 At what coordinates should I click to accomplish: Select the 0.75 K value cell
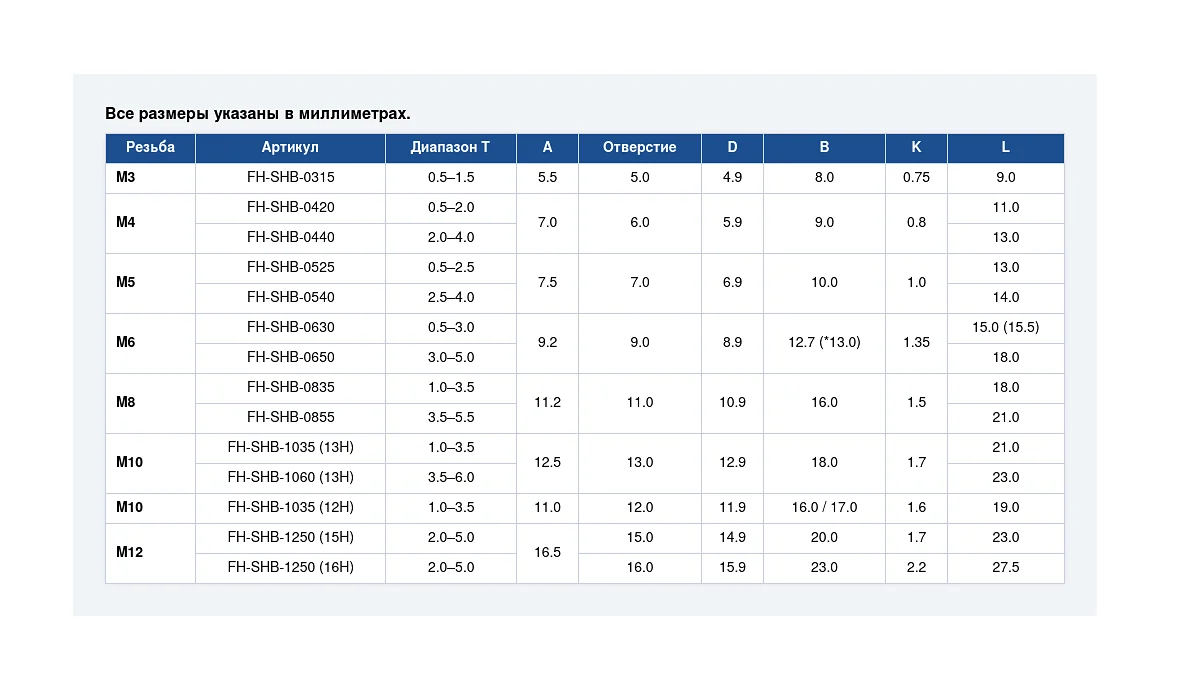click(x=916, y=178)
